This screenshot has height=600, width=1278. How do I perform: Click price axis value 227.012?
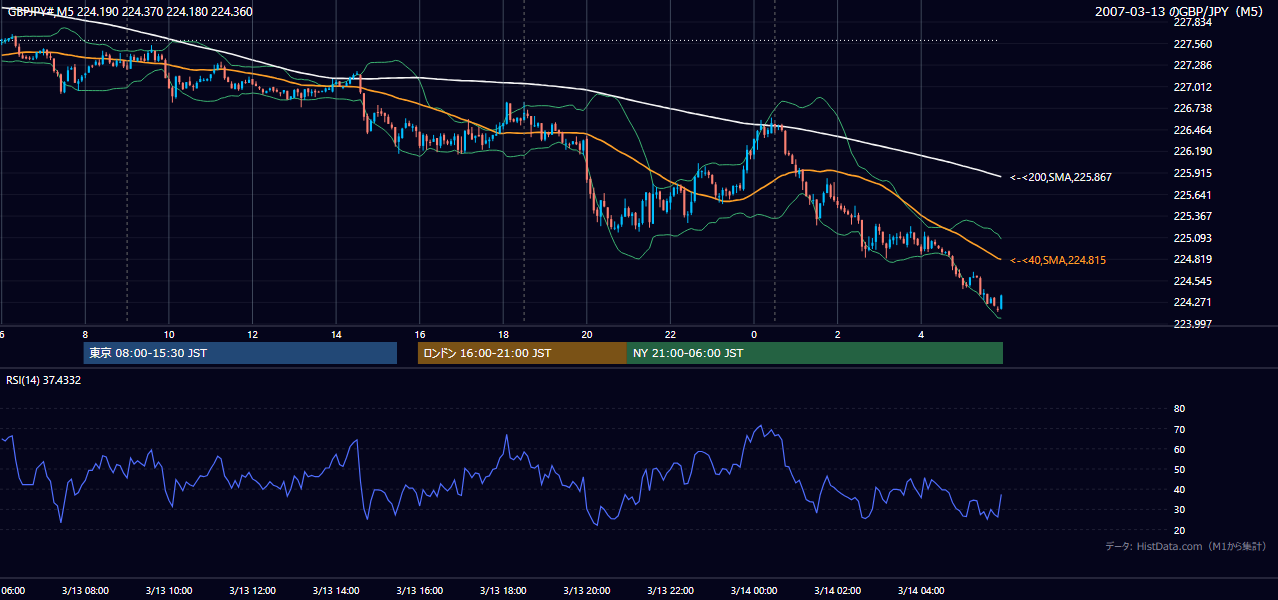tap(1192, 87)
